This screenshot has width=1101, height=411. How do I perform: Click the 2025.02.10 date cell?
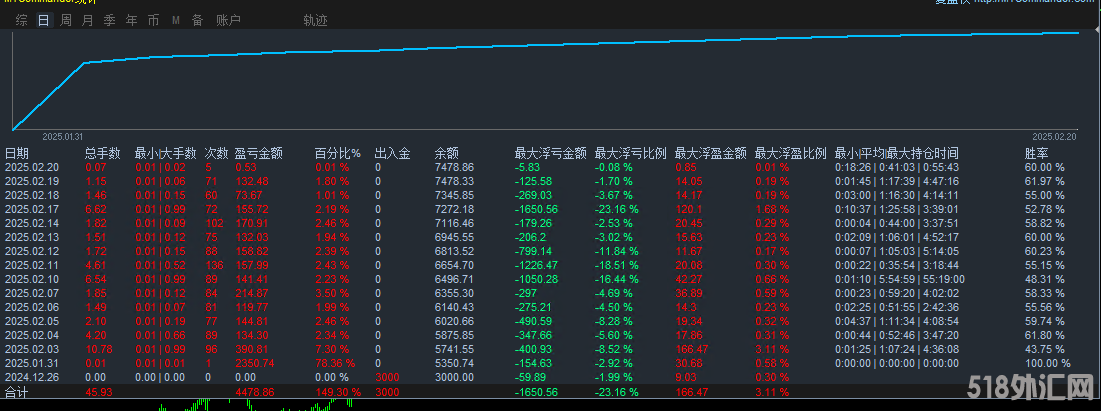point(32,280)
